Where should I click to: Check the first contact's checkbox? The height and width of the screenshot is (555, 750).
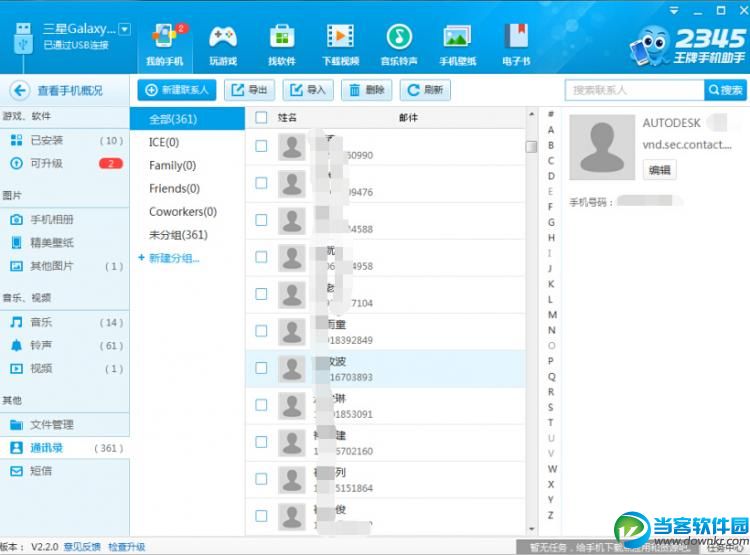(261, 146)
